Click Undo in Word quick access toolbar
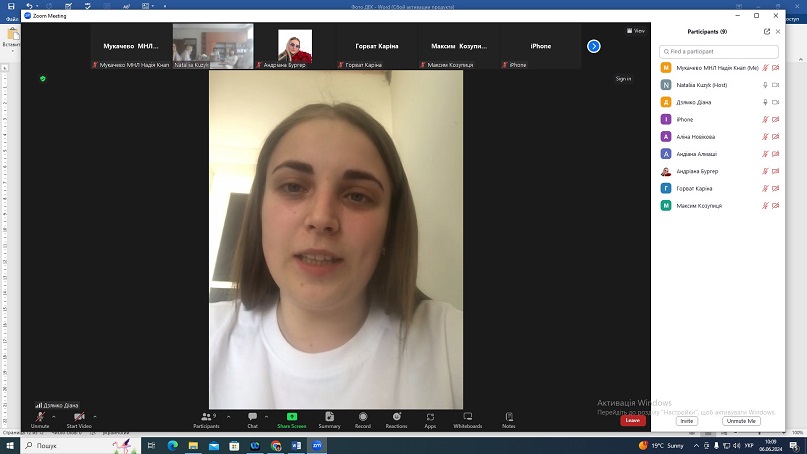Image resolution: width=807 pixels, height=454 pixels. tap(29, 6)
